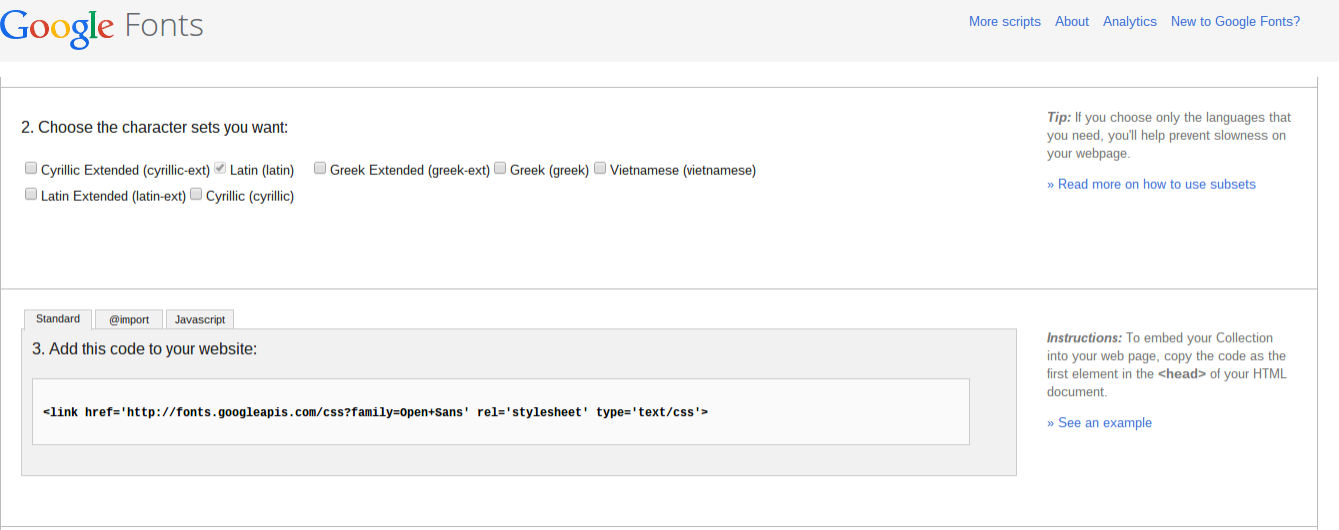1339x530 pixels.
Task: Switch to the @import tab
Action: 129,320
